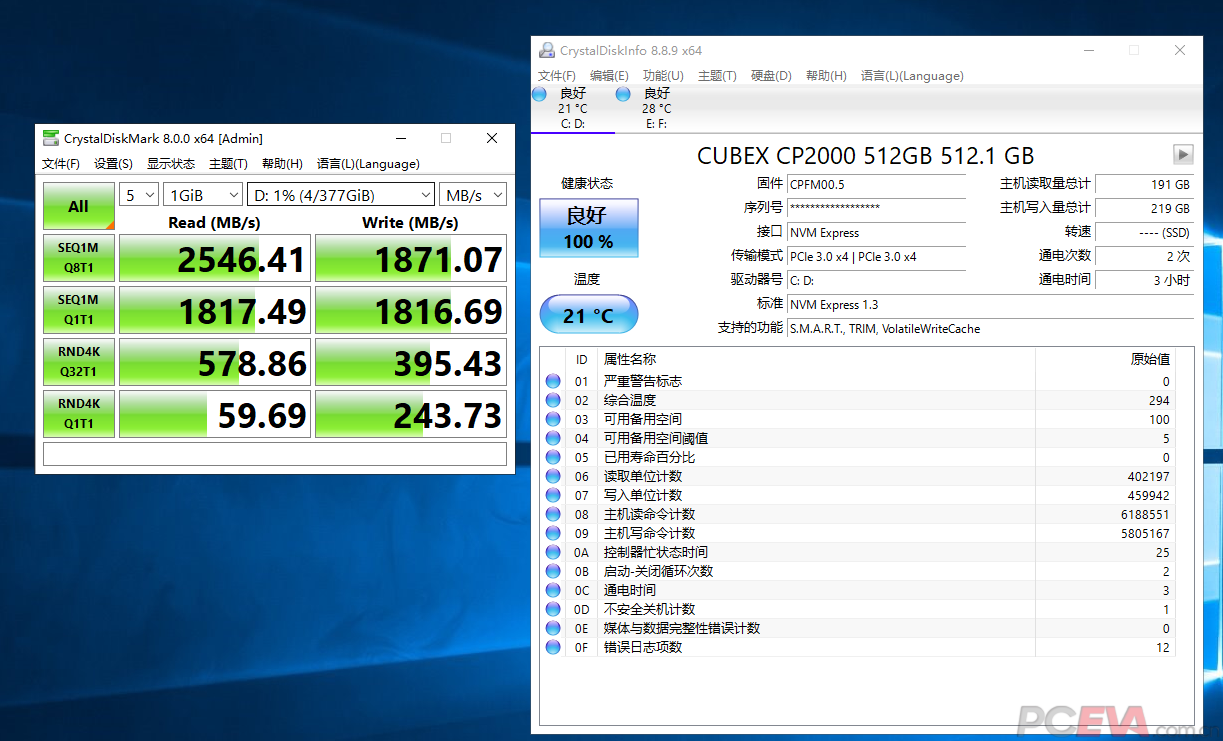
Task: Click the next disk arrow button
Action: 1183,154
